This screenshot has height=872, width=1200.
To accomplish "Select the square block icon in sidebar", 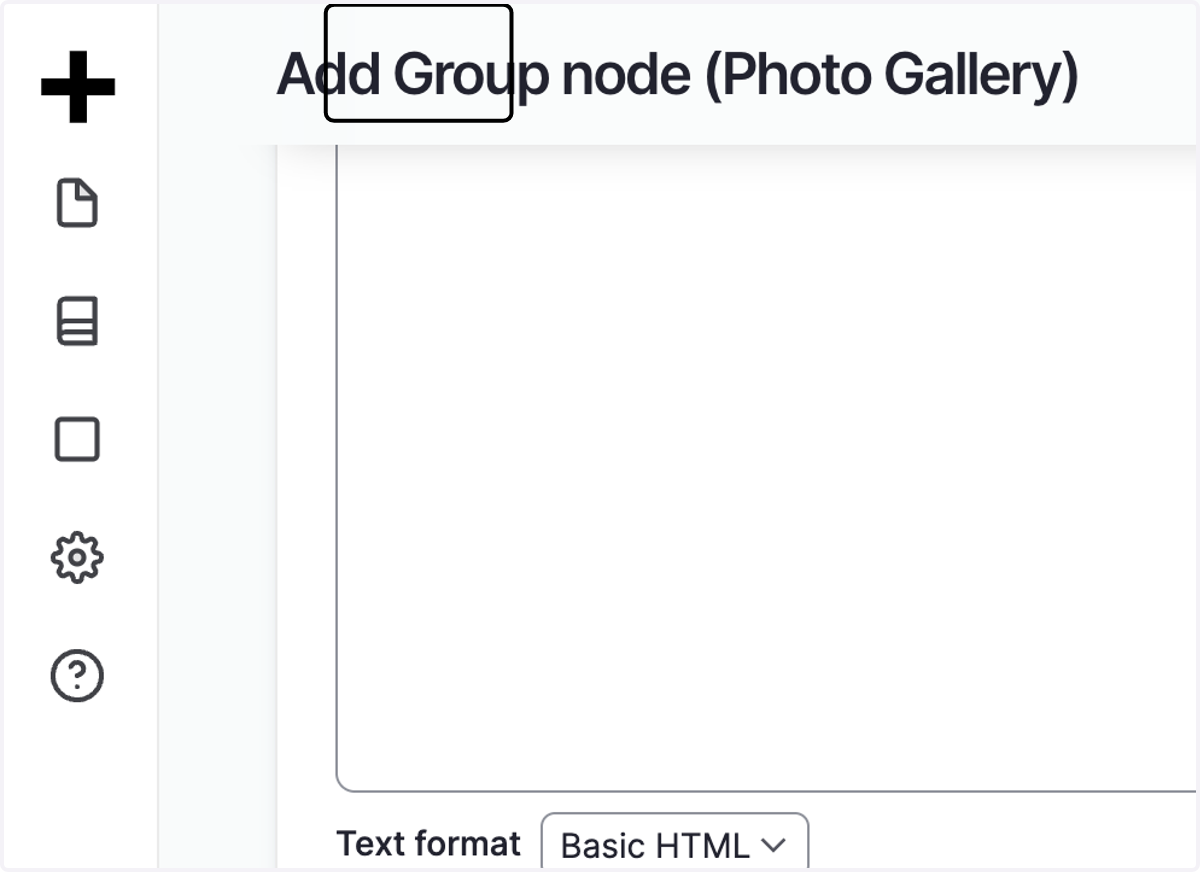I will (x=77, y=439).
